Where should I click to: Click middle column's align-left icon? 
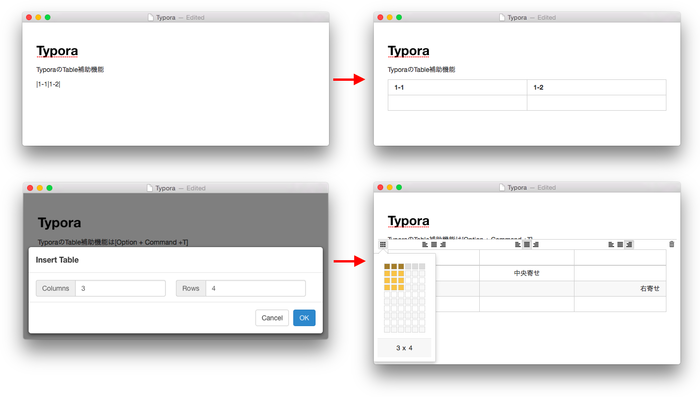coord(518,244)
